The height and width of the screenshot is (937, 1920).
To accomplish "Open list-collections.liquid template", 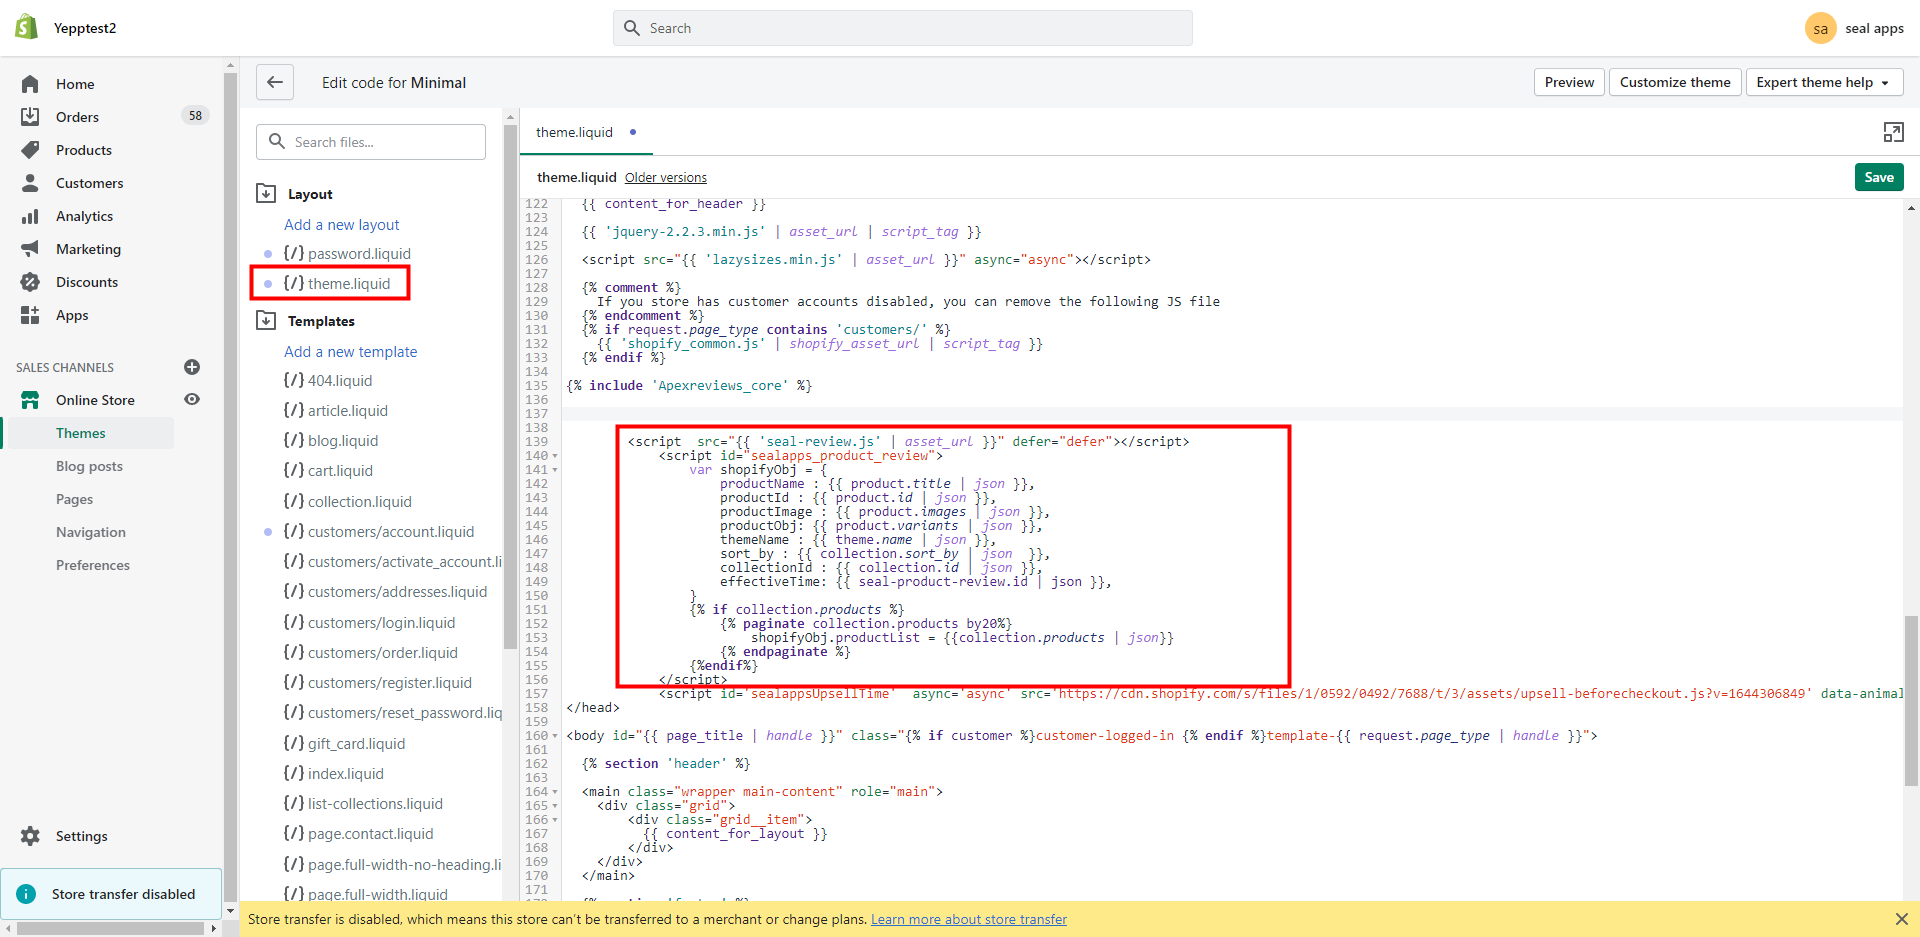I will pos(363,804).
